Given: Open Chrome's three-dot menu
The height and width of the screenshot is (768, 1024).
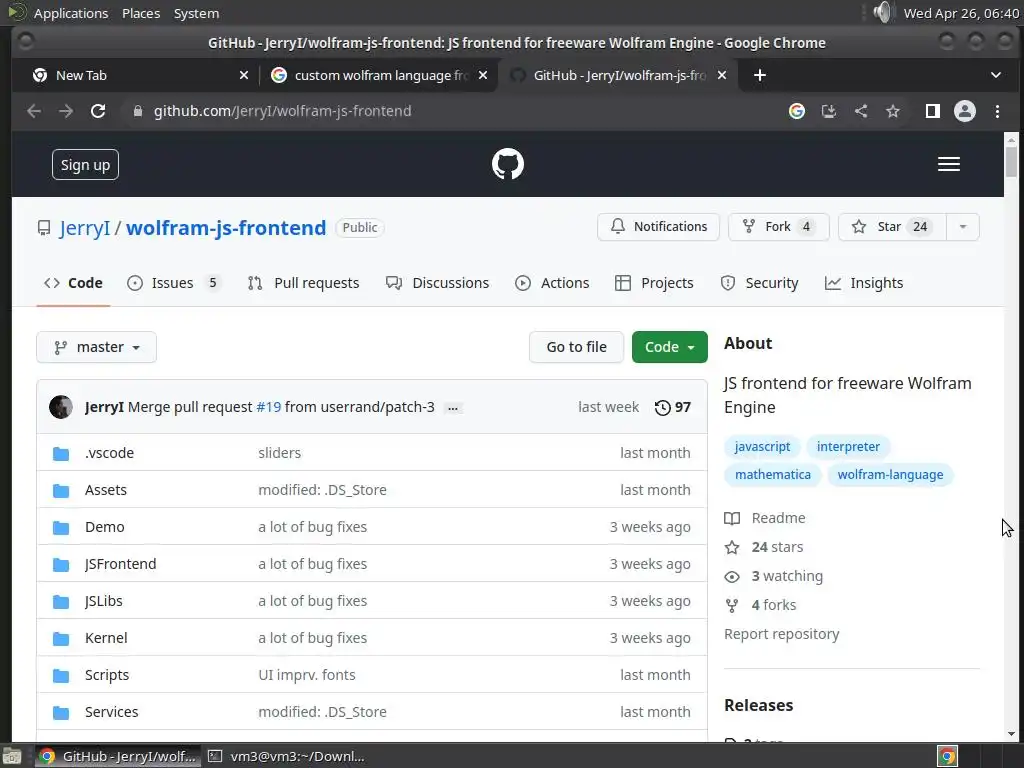Looking at the screenshot, I should [x=997, y=111].
